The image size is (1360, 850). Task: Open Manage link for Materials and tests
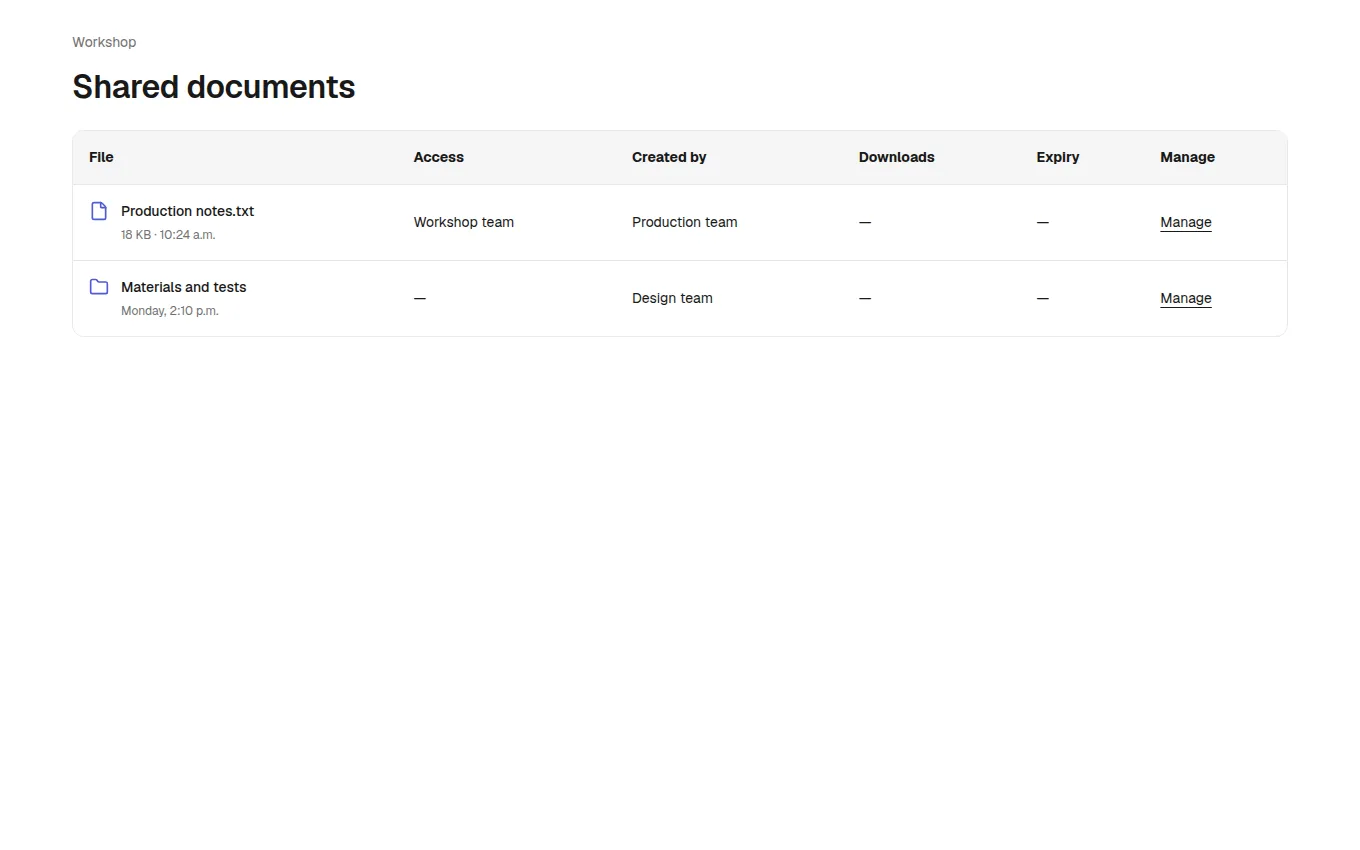point(1186,298)
